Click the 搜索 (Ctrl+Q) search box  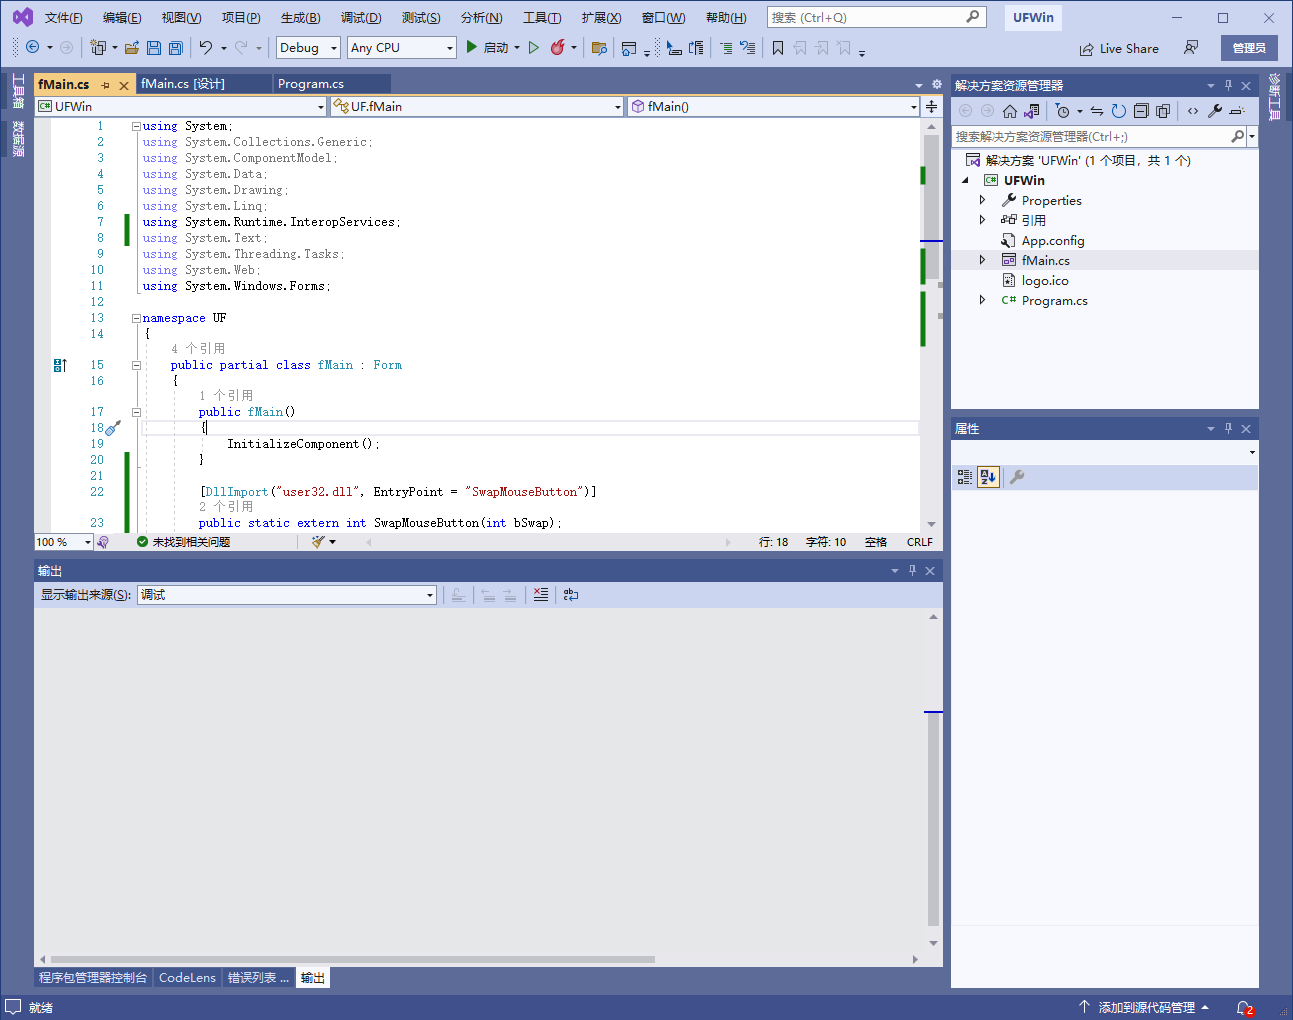[x=876, y=17]
